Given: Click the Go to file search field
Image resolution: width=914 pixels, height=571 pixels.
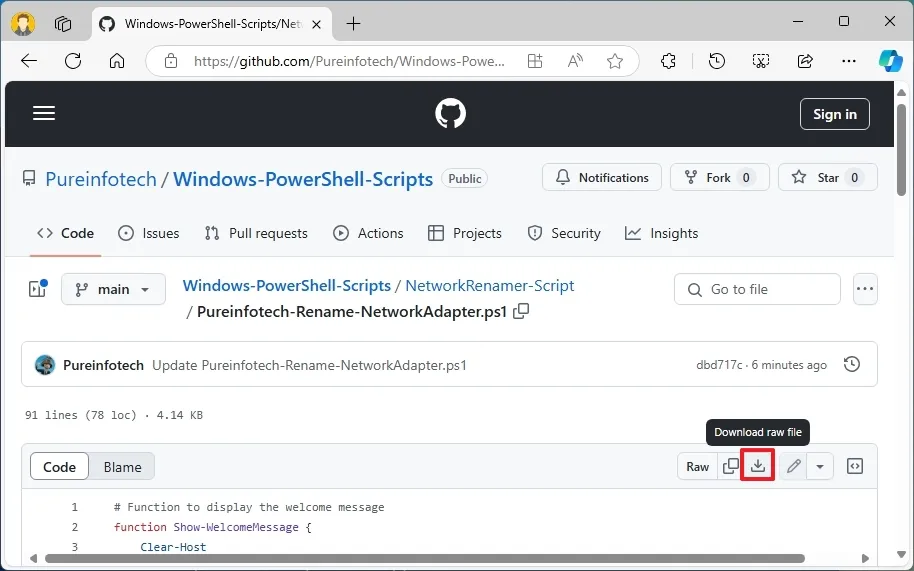Looking at the screenshot, I should point(757,289).
